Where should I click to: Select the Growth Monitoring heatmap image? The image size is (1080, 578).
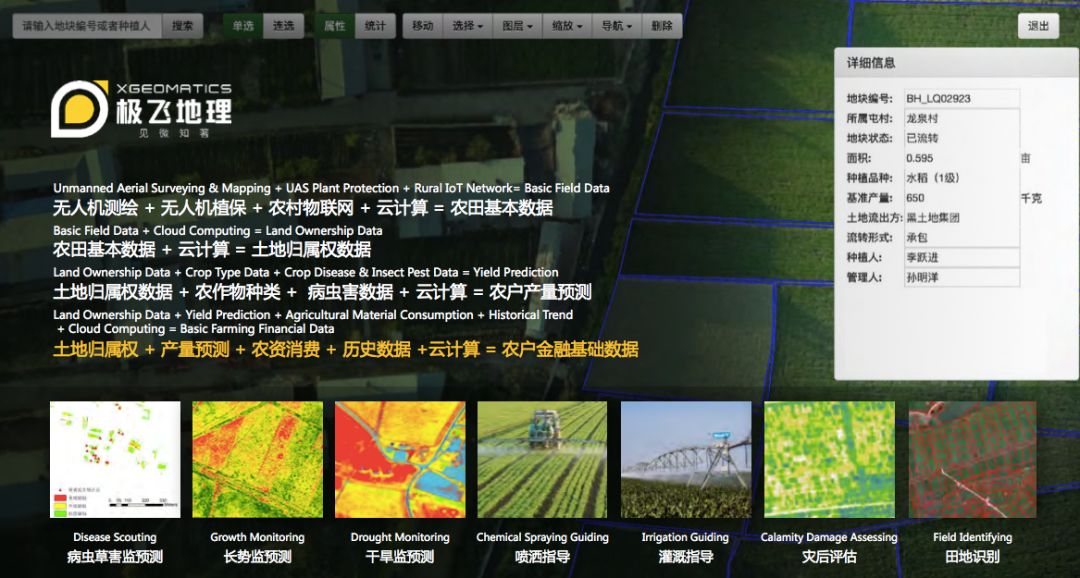257,459
